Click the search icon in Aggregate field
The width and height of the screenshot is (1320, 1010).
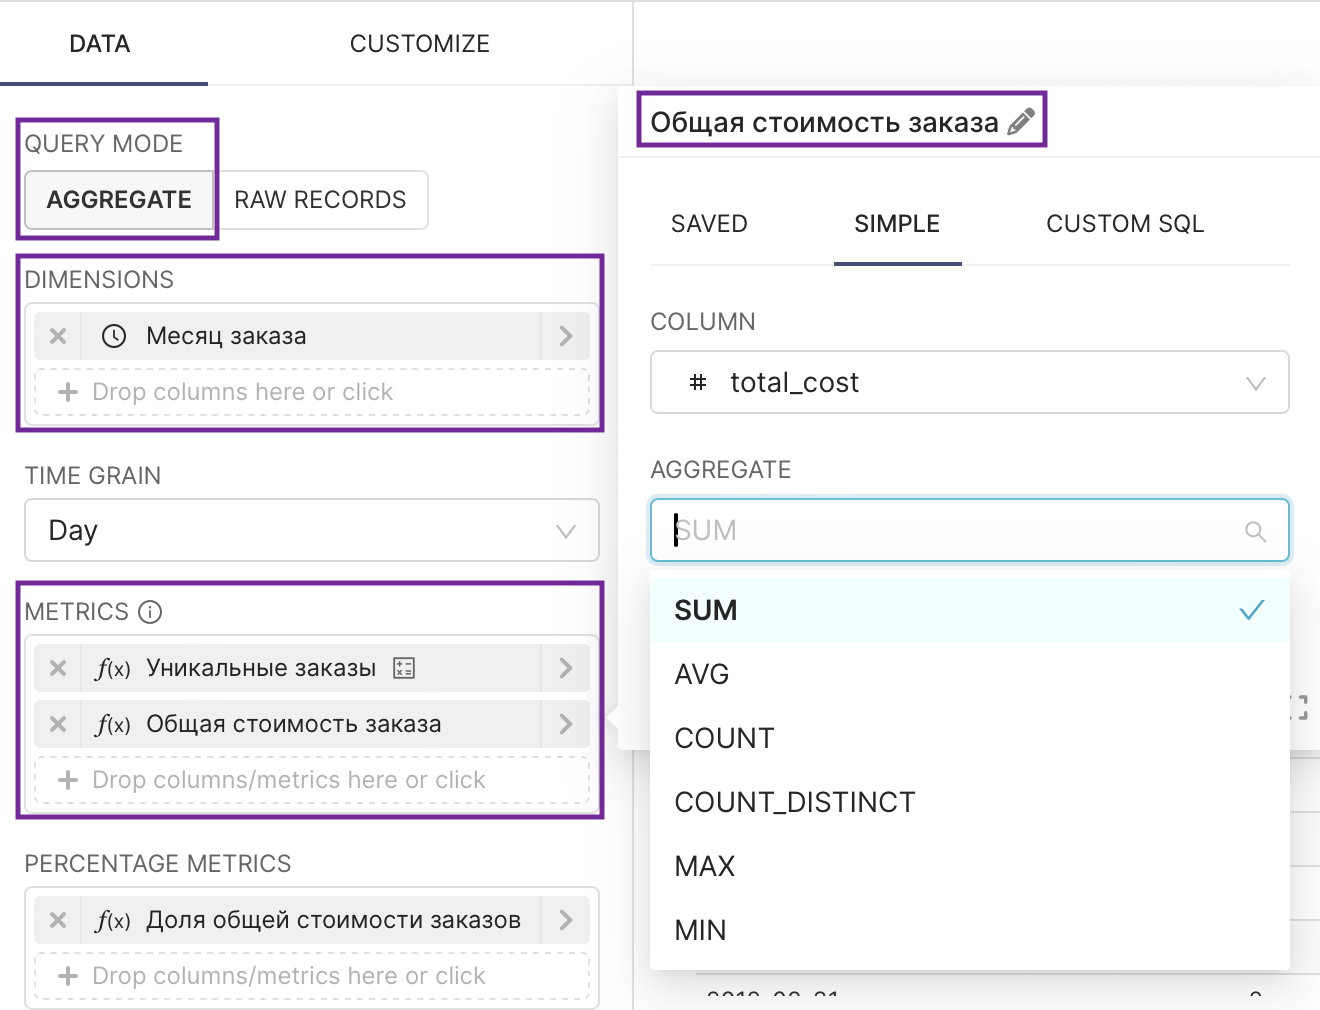tap(1255, 531)
